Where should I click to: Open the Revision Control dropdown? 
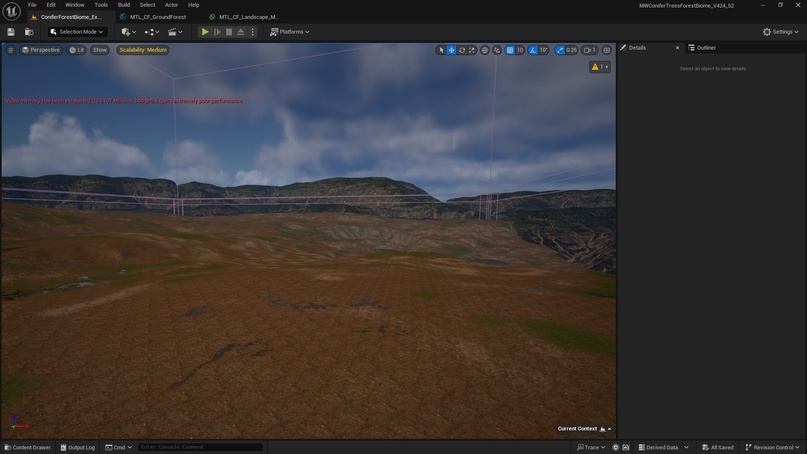pos(773,447)
